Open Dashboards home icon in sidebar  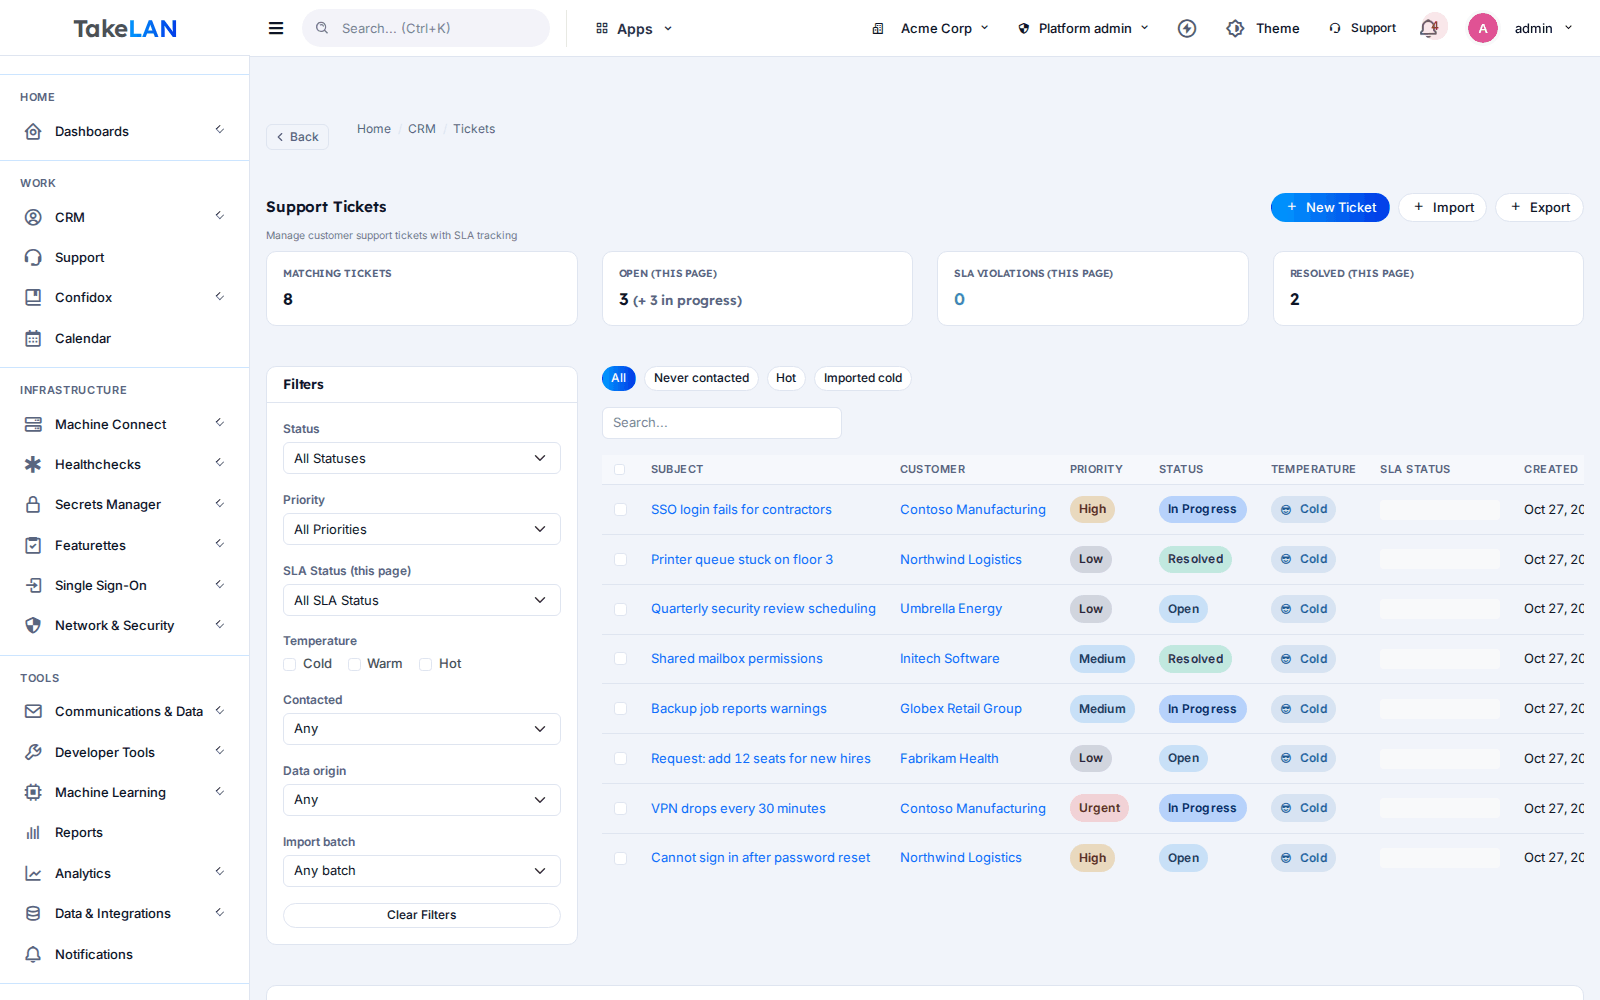pyautogui.click(x=33, y=131)
